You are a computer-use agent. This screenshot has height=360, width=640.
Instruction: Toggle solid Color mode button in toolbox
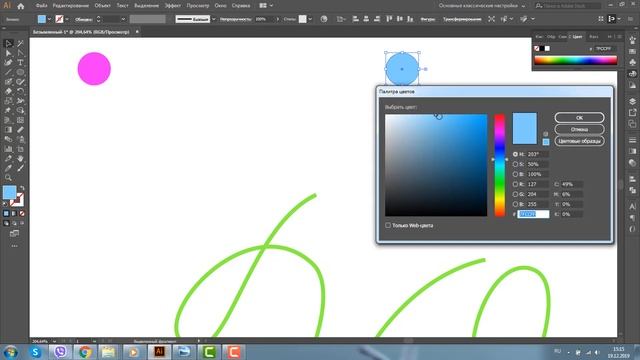click(6, 213)
